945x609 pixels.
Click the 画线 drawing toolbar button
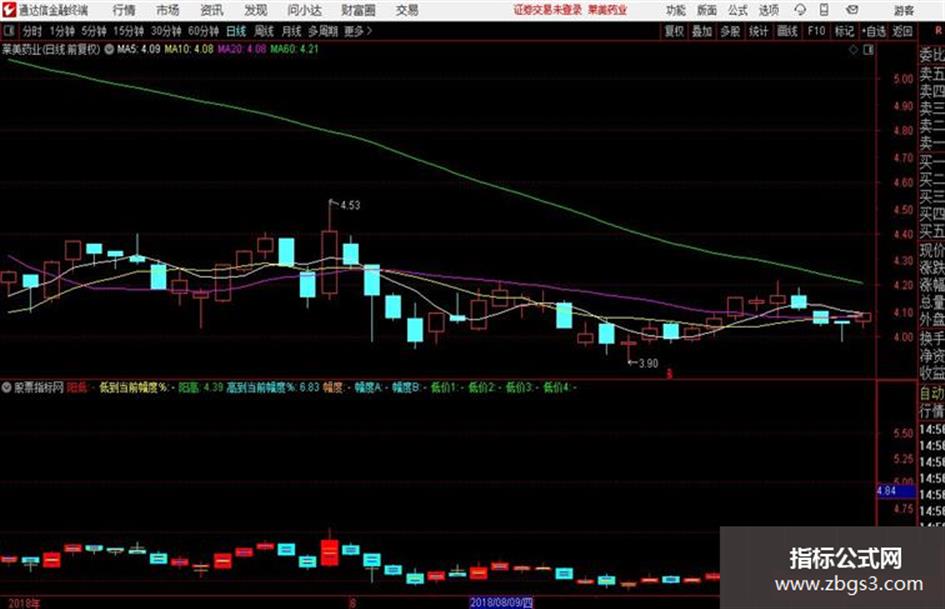pyautogui.click(x=787, y=31)
